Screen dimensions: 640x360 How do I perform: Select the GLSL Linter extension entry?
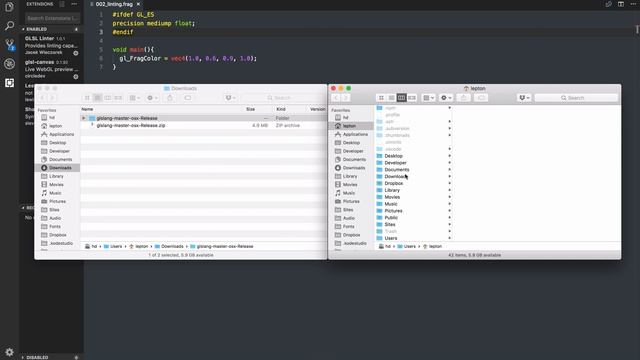[x=51, y=45]
